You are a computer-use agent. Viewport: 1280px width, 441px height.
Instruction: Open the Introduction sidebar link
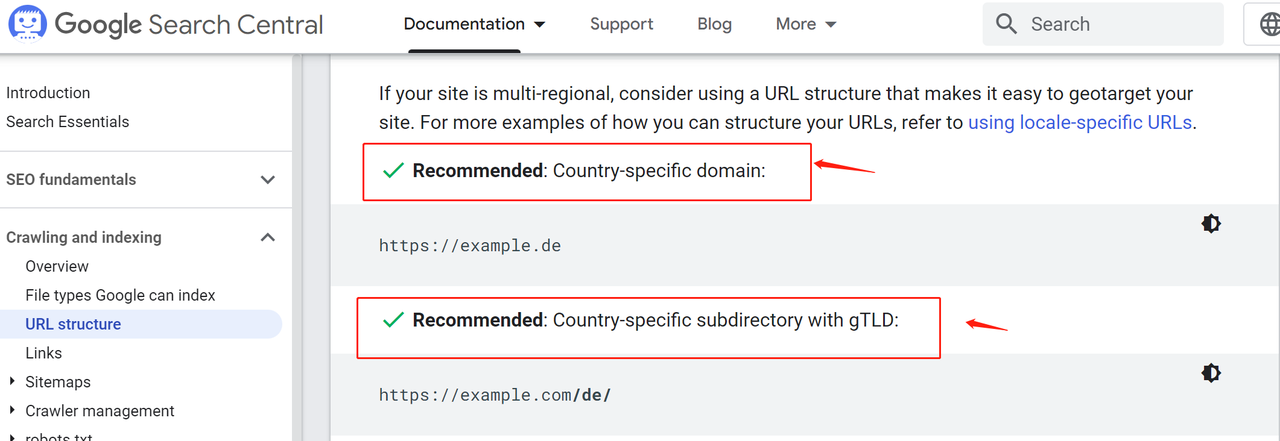48,93
